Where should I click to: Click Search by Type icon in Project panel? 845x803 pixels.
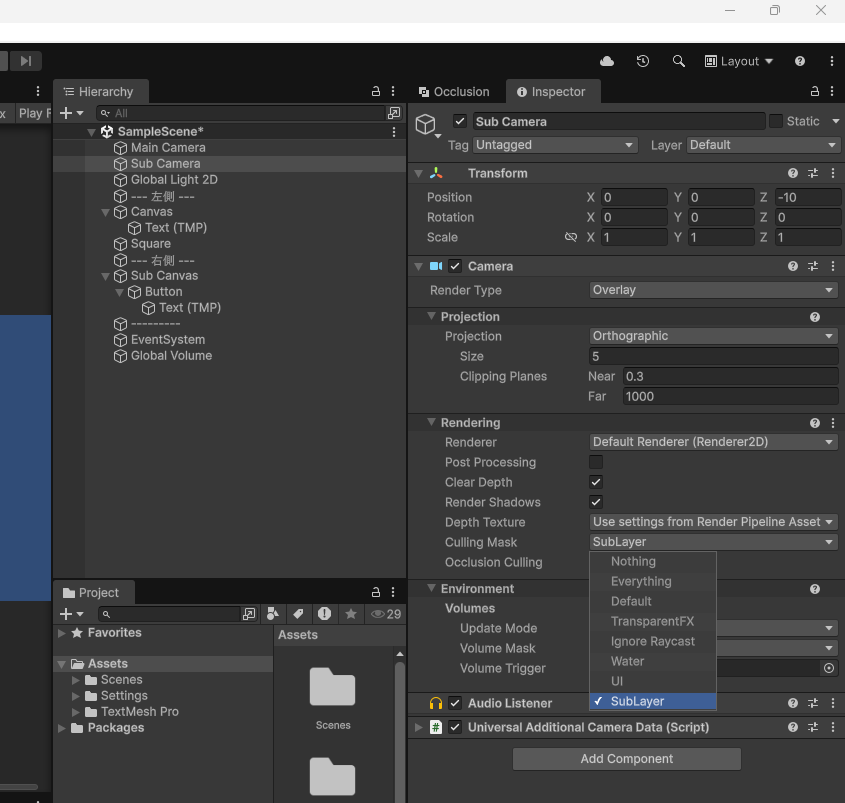click(272, 614)
